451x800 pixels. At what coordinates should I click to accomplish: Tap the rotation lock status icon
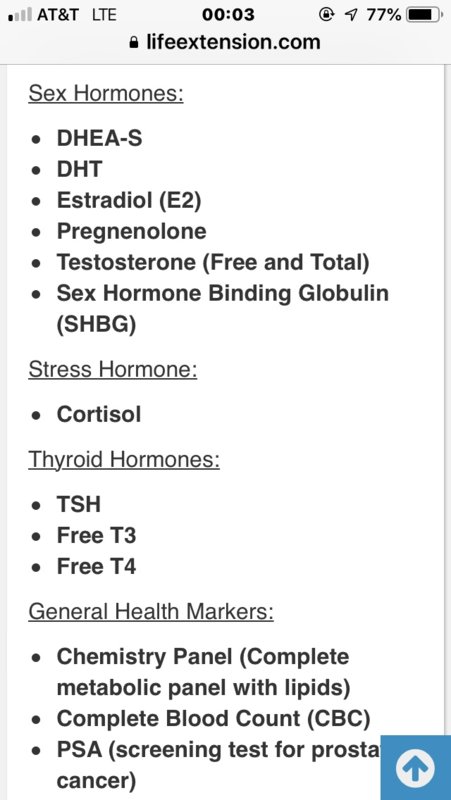pyautogui.click(x=327, y=15)
